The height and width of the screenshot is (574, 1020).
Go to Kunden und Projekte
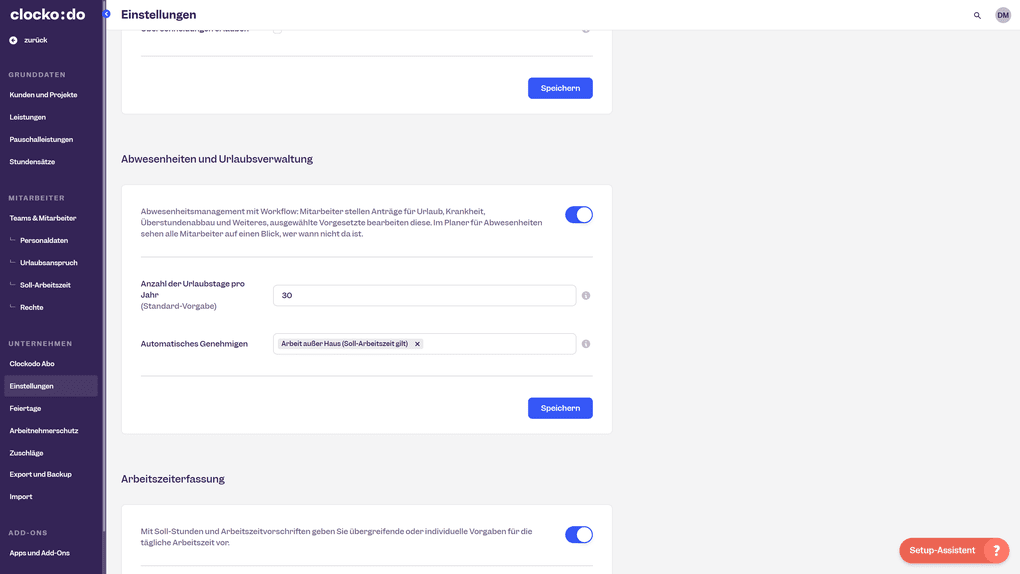[43, 95]
